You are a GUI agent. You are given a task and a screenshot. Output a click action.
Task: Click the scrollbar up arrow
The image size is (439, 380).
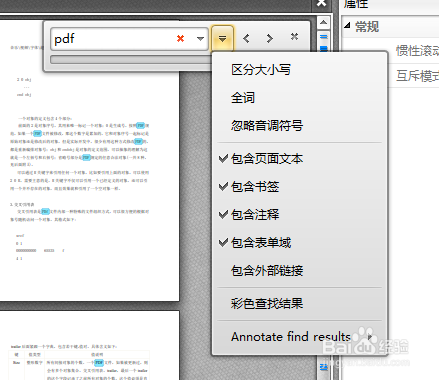click(323, 23)
